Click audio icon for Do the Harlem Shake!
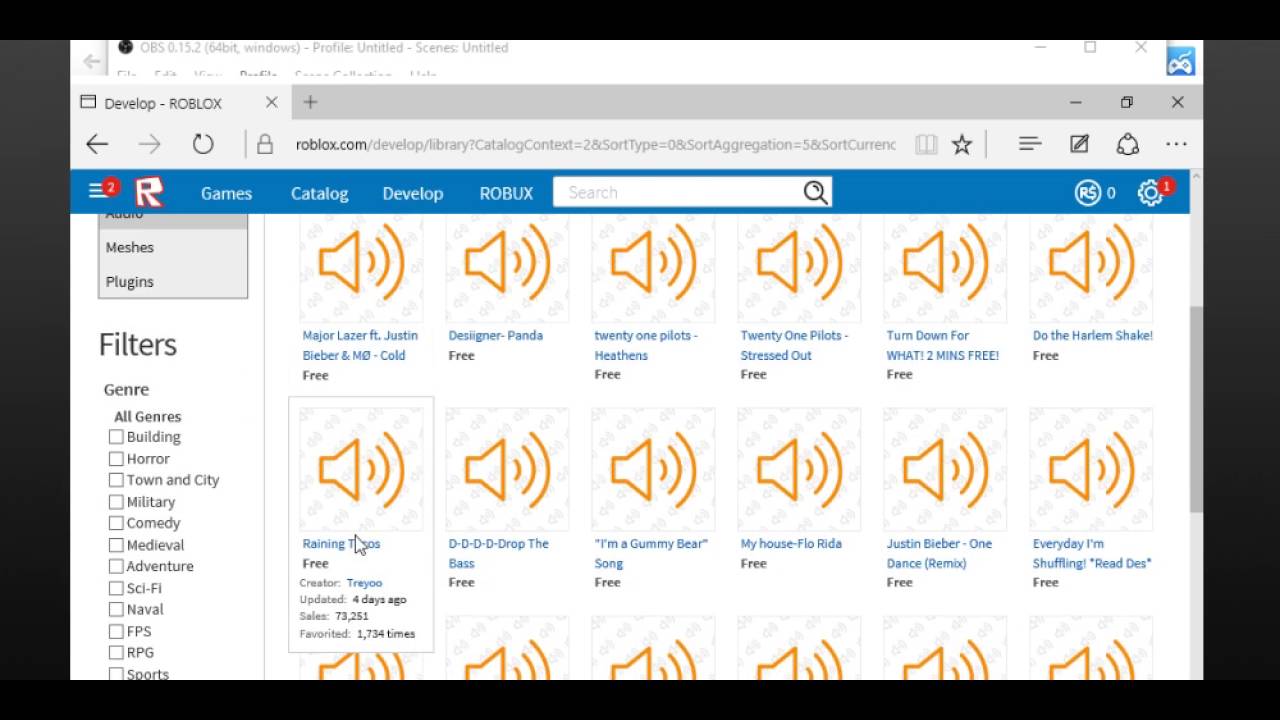The width and height of the screenshot is (1280, 720). pyautogui.click(x=1091, y=264)
